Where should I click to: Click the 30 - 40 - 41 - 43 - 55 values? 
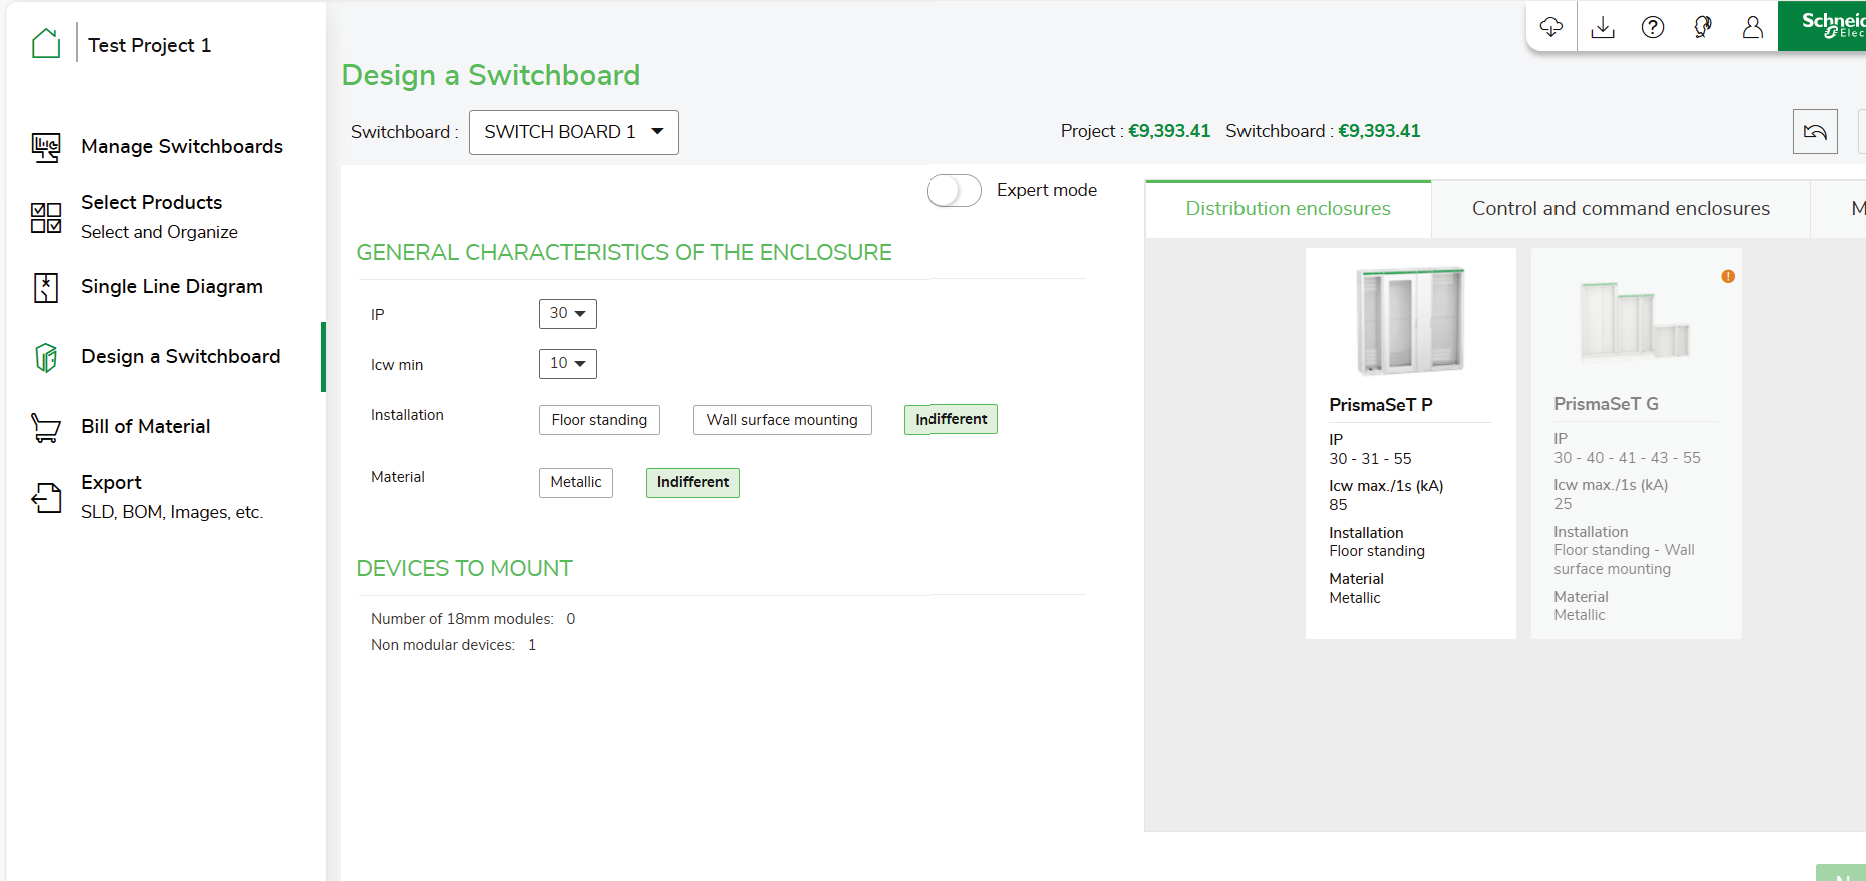1627,458
